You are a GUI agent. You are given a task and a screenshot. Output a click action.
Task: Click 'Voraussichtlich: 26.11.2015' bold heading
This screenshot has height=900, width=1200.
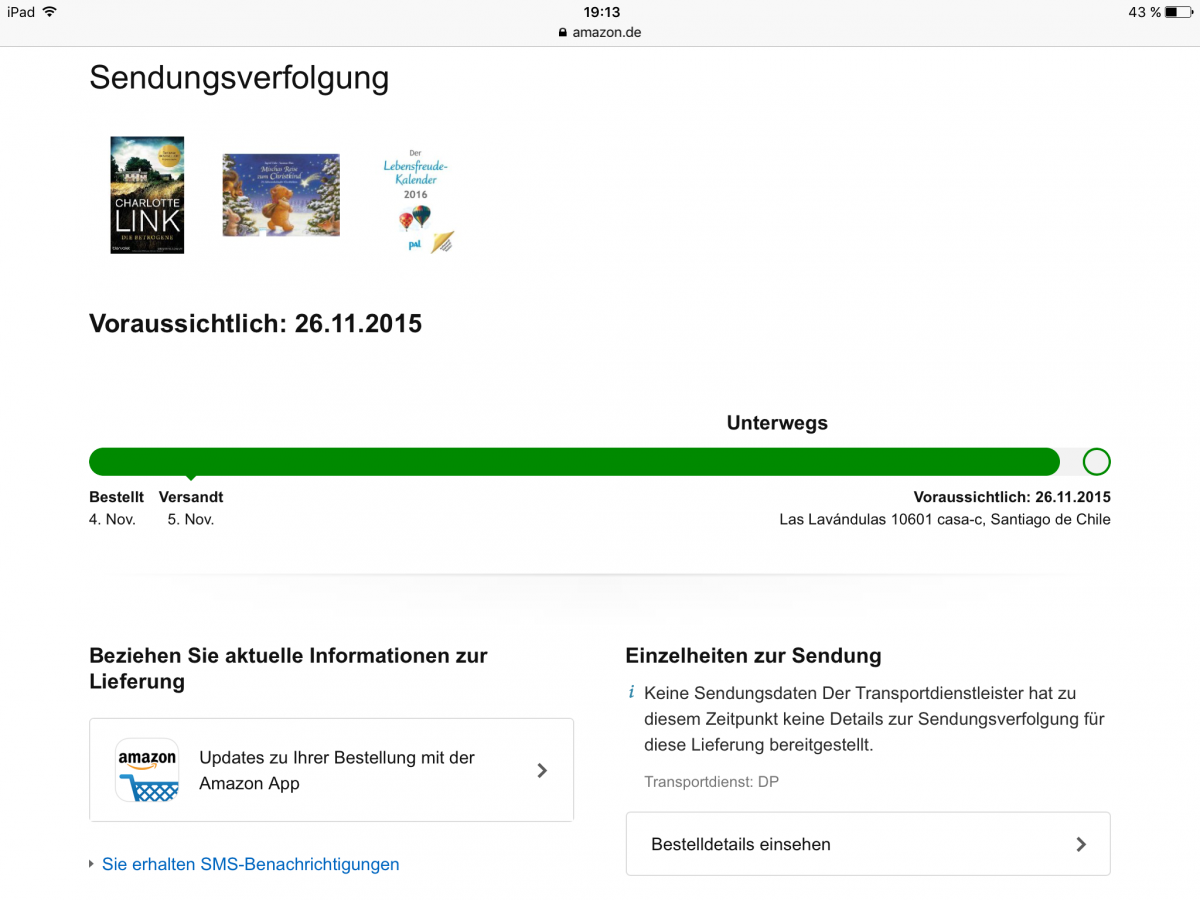click(255, 324)
